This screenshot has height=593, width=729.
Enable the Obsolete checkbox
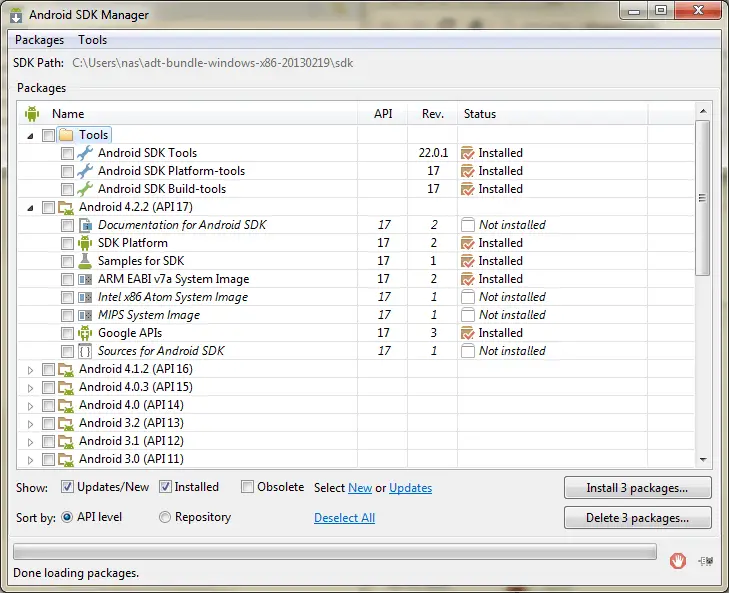[x=248, y=487]
